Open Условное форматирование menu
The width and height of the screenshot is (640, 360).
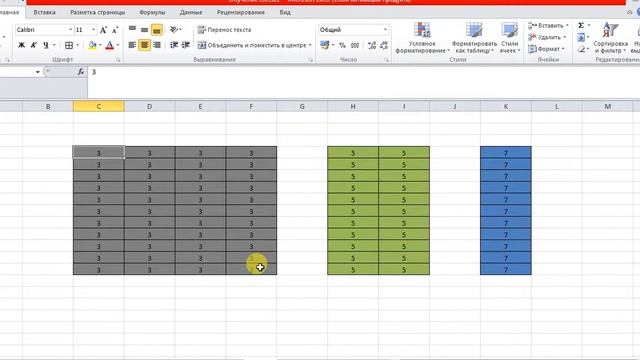click(422, 38)
